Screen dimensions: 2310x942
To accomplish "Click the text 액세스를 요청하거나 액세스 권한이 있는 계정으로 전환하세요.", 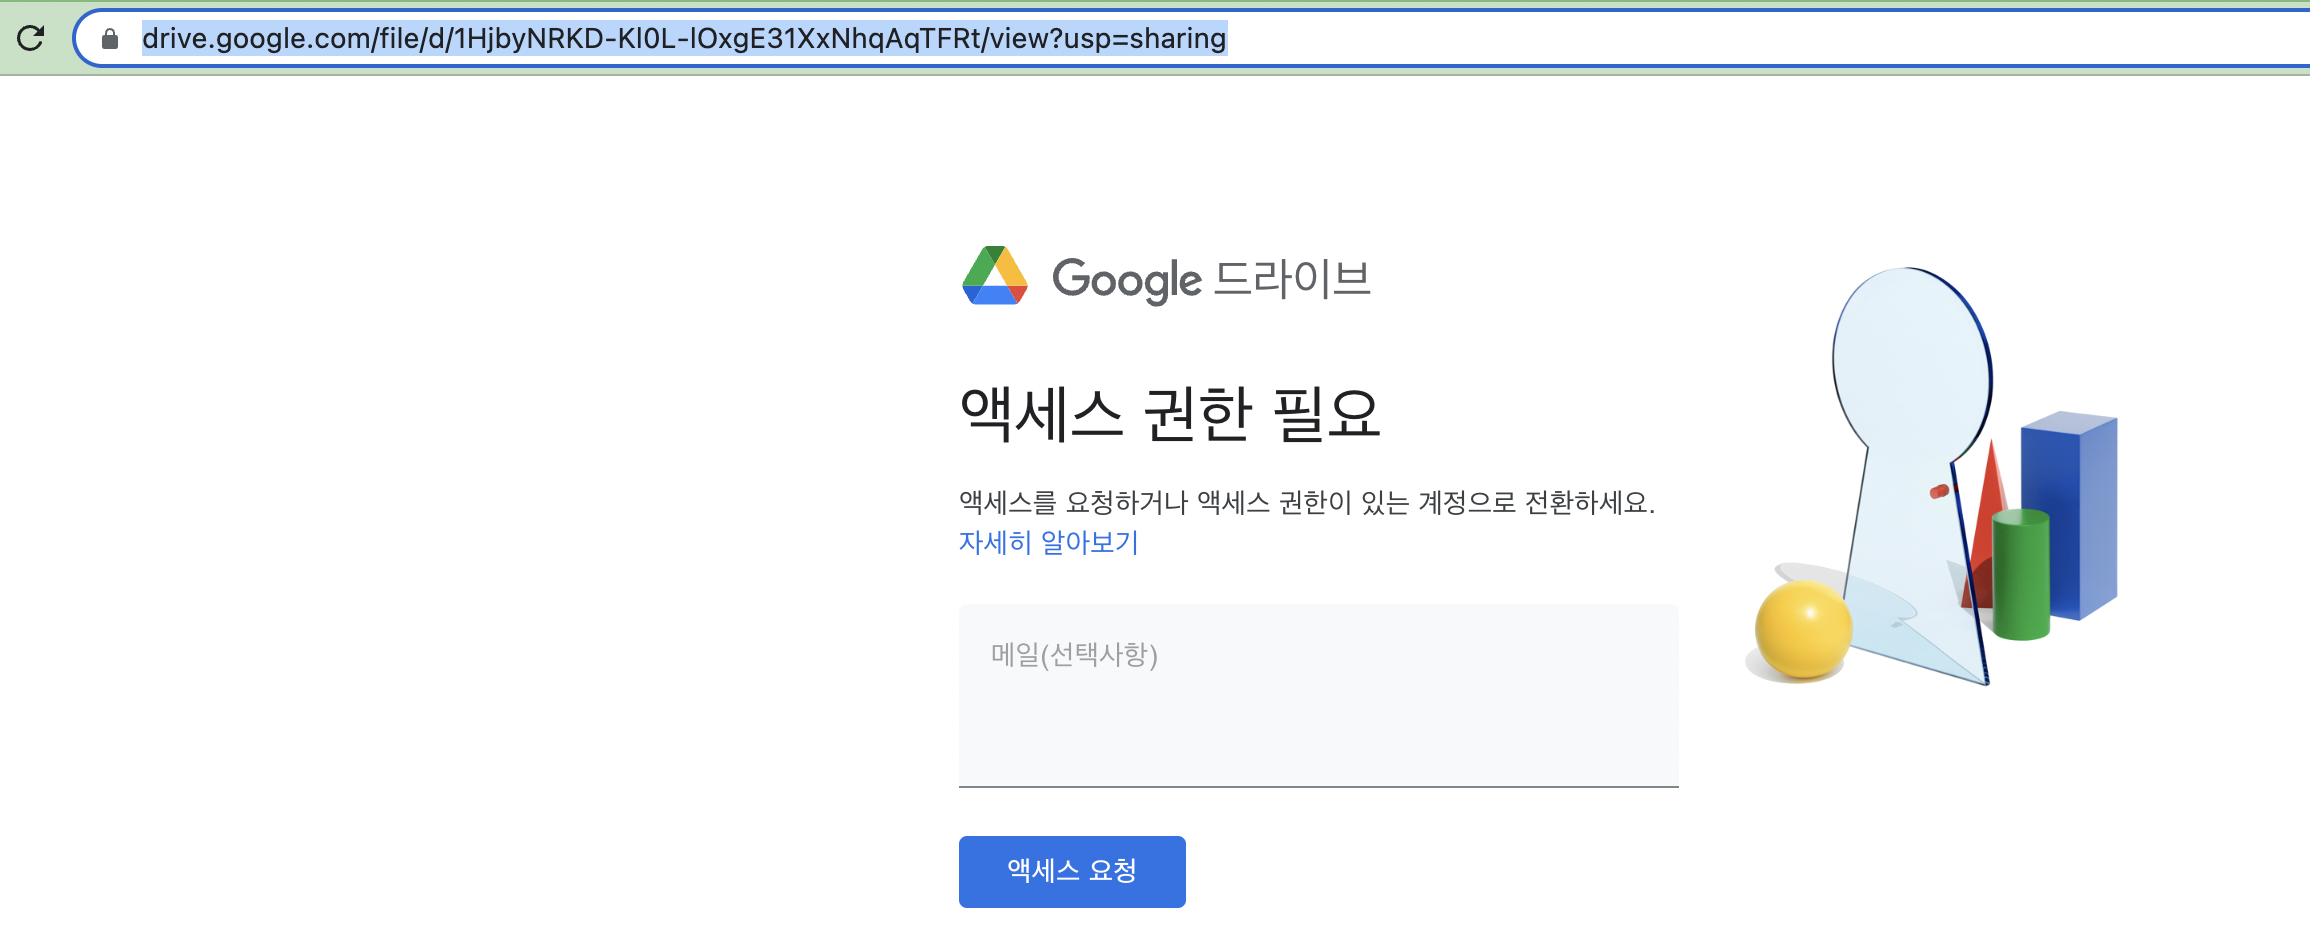I will coord(1307,502).
